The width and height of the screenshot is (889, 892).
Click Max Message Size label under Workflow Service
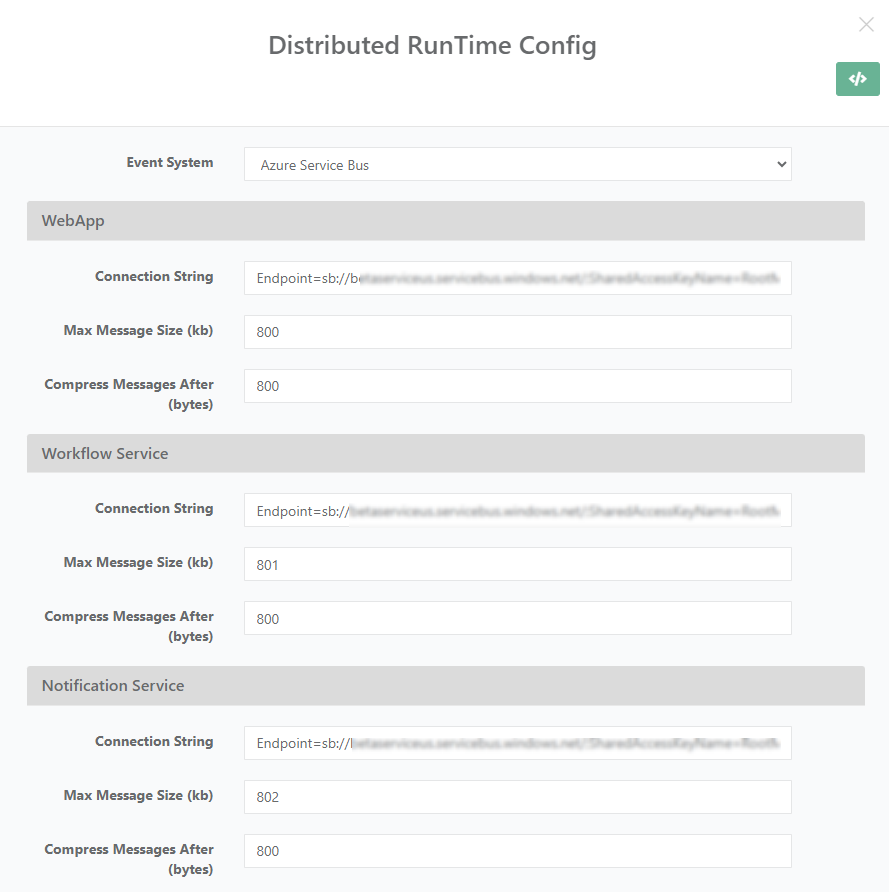138,562
